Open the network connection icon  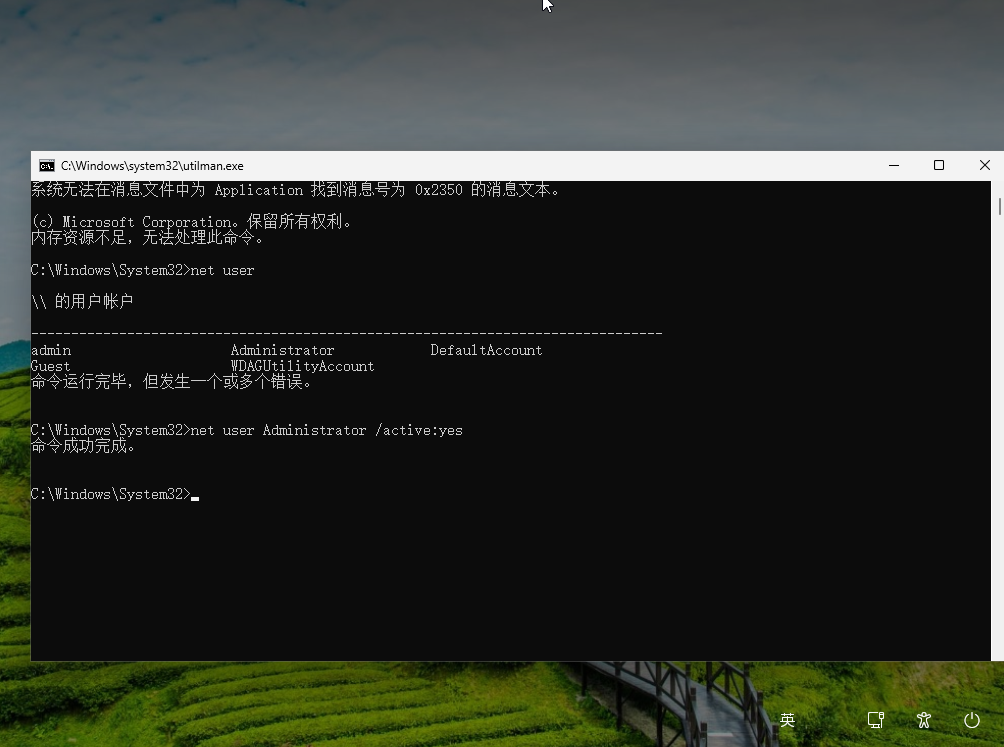(x=876, y=719)
